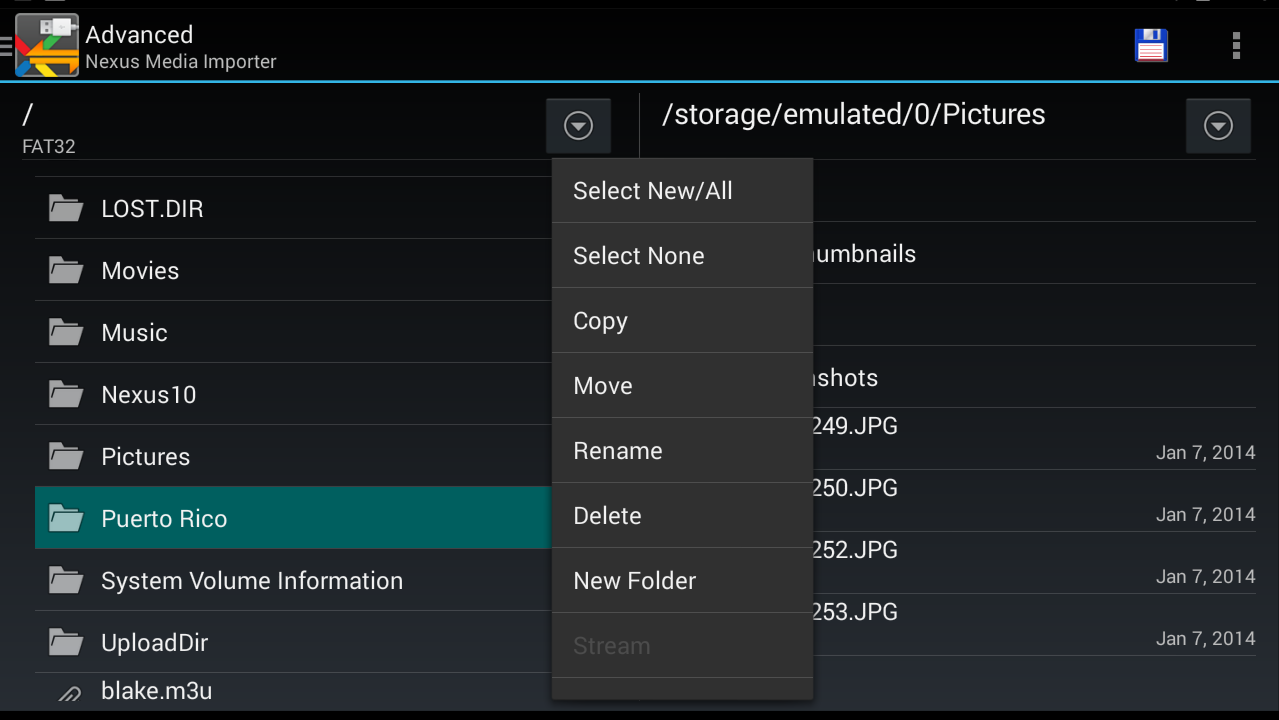Screen dimensions: 1279x720
Task: Click the folder icon beside Nexus10
Action: click(x=66, y=394)
